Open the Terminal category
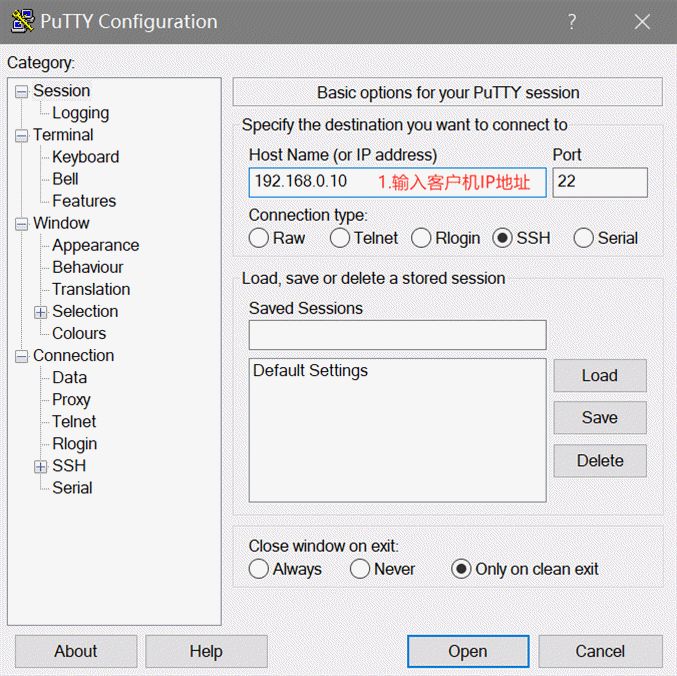This screenshot has width=677, height=676. click(63, 135)
